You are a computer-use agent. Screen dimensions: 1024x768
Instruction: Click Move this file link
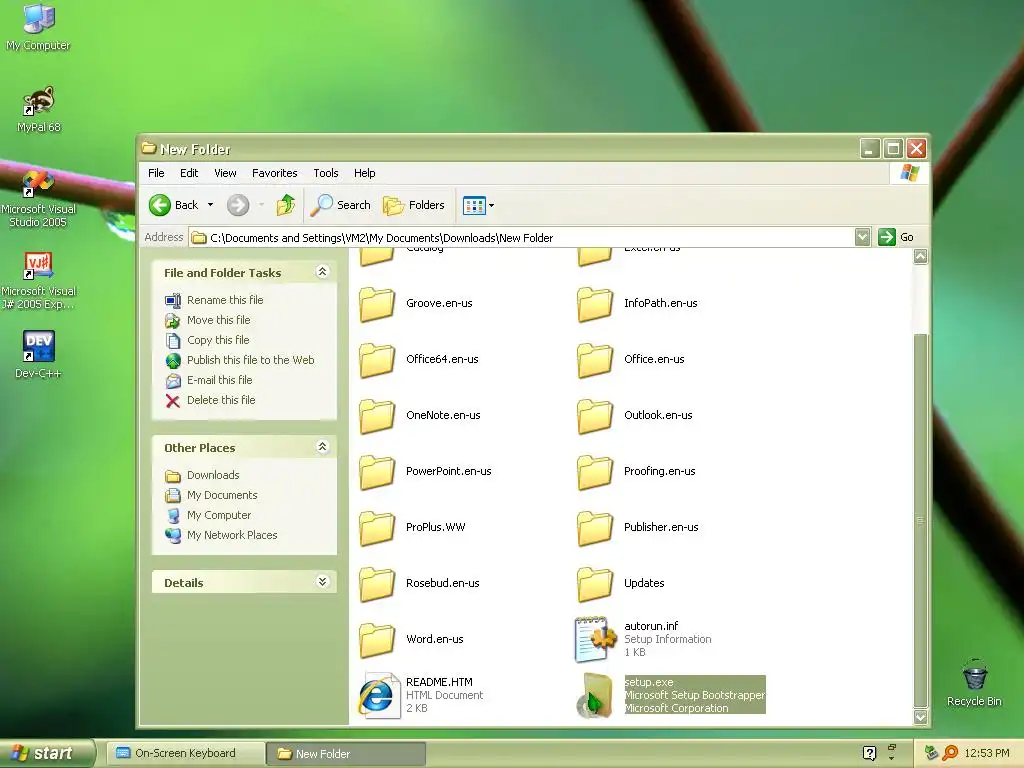[218, 320]
